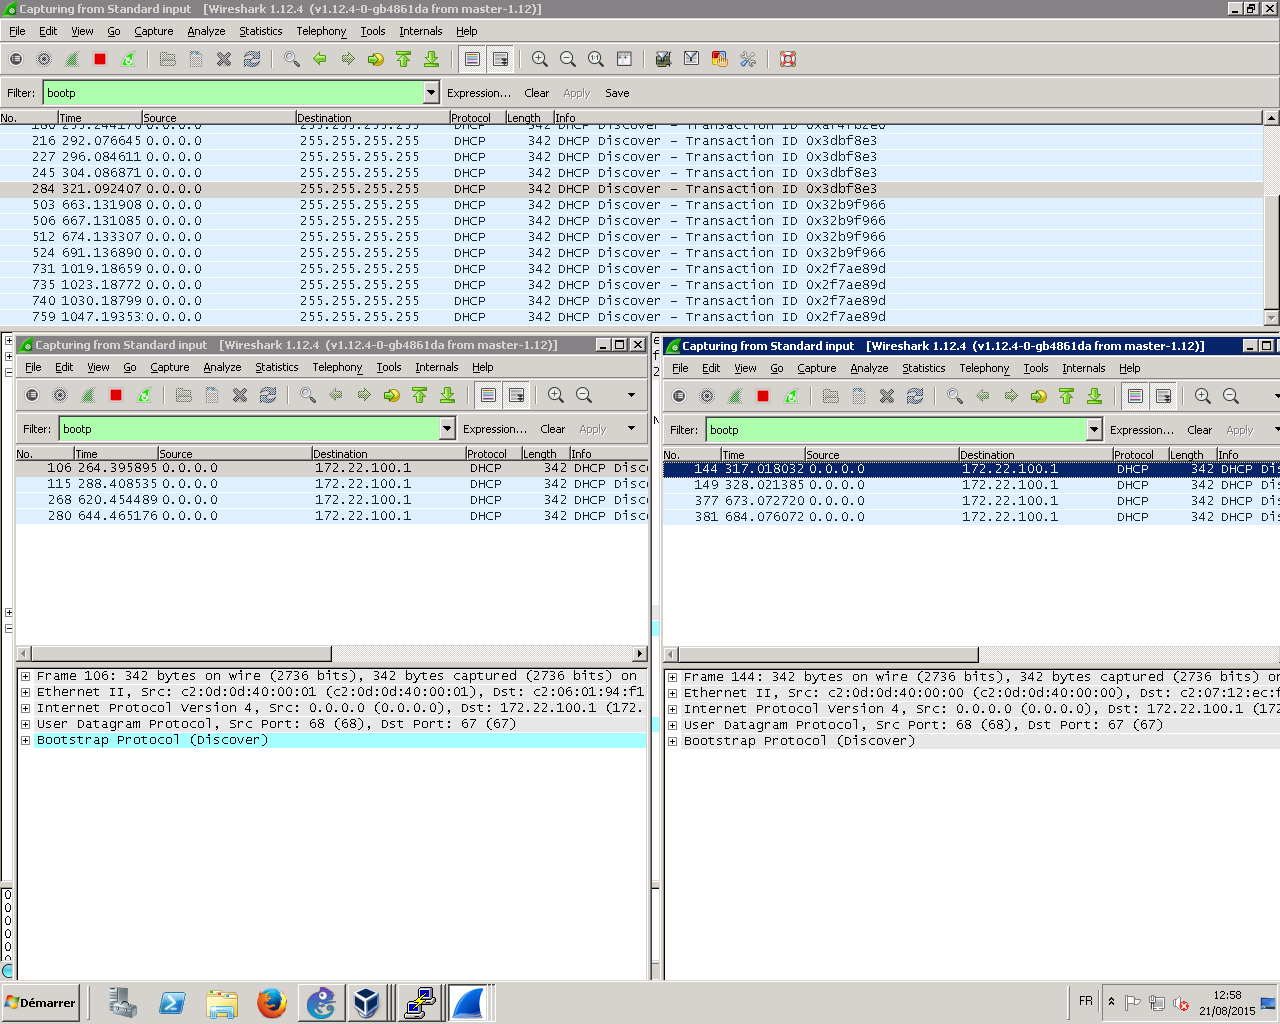Image resolution: width=1280 pixels, height=1024 pixels.
Task: Open Analyze menu in bottom-left window
Action: tap(222, 367)
